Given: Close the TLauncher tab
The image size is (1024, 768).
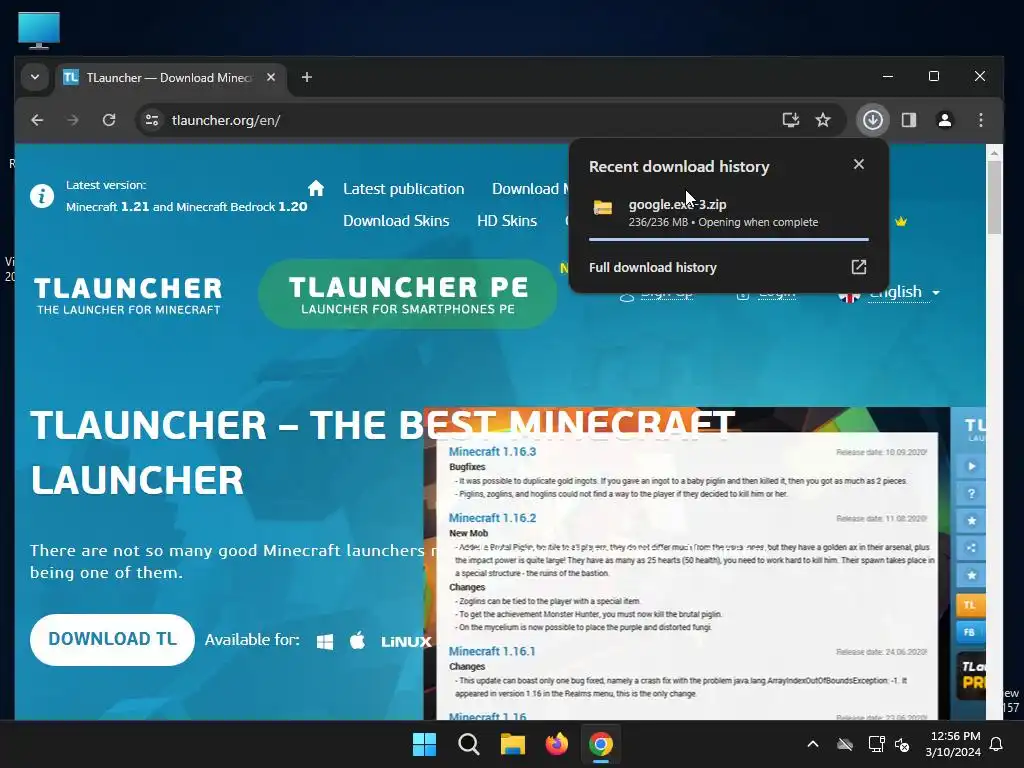Looking at the screenshot, I should tap(271, 77).
